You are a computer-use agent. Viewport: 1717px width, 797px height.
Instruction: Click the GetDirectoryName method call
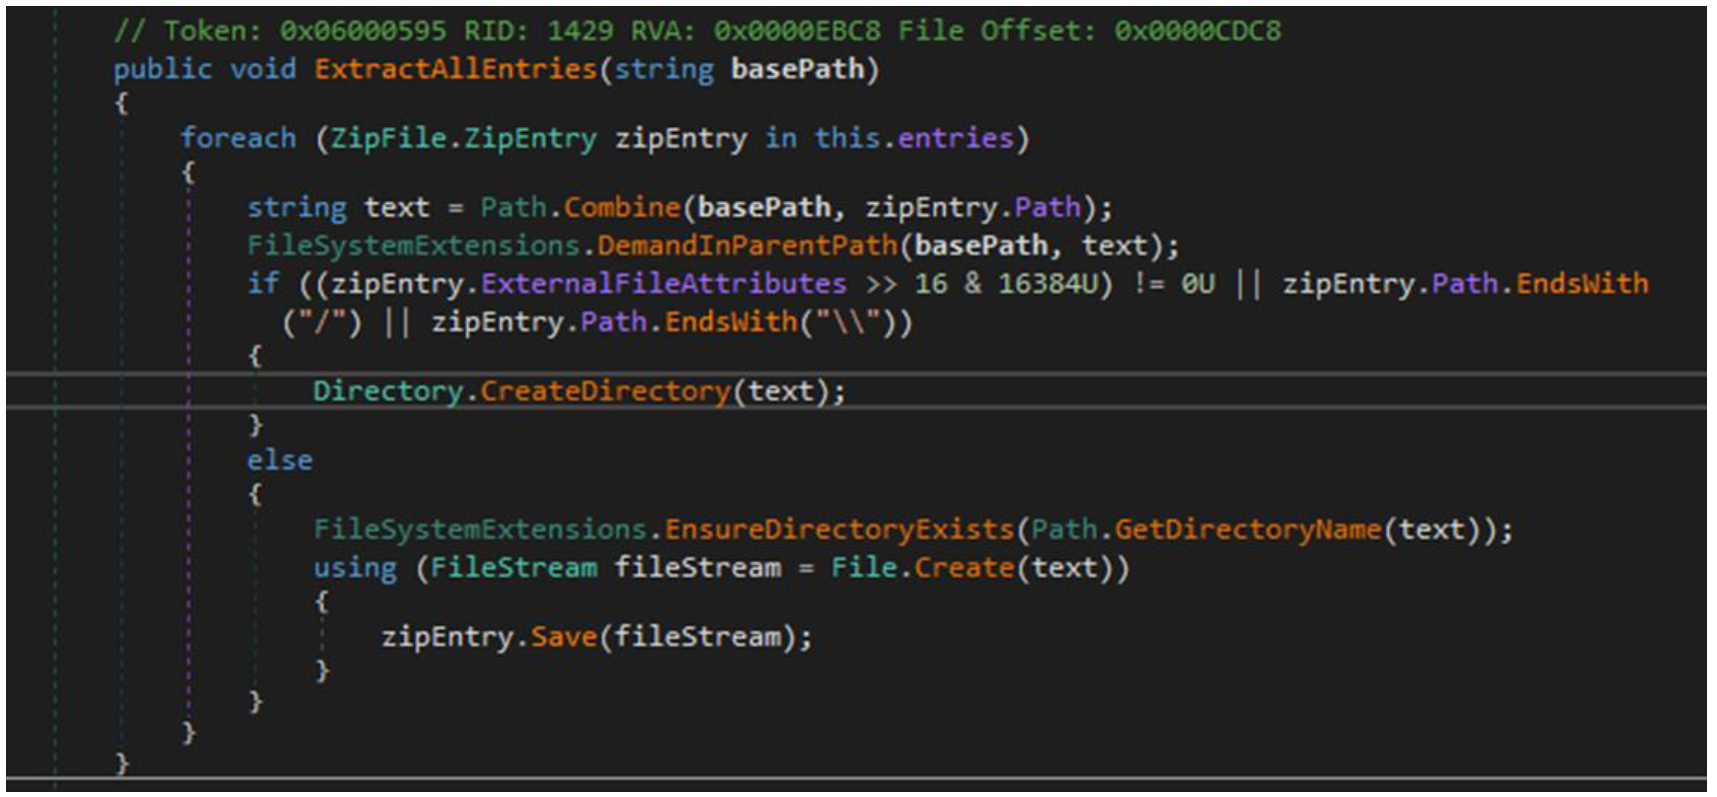pos(1247,529)
